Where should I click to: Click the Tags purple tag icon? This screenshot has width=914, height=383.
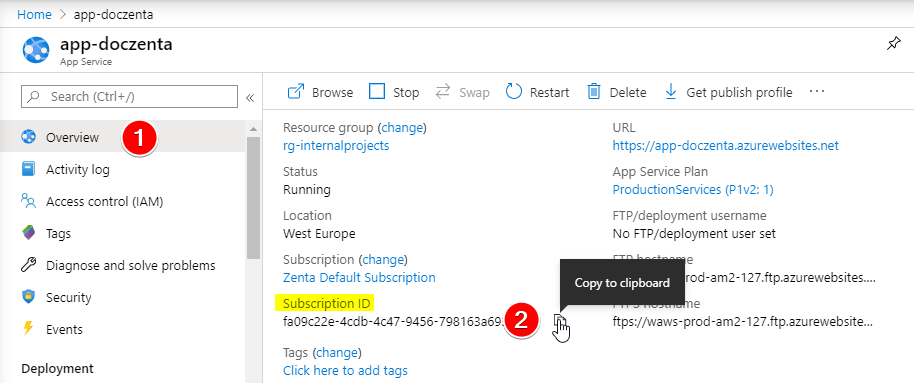click(x=28, y=233)
